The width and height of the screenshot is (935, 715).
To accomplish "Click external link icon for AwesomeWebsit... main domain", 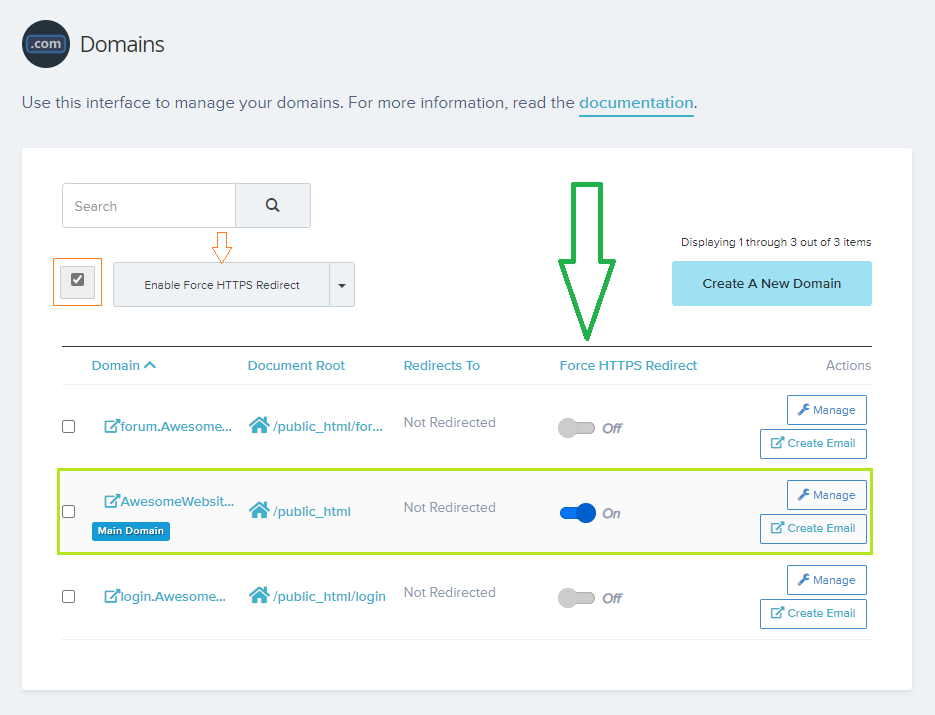I will (112, 501).
